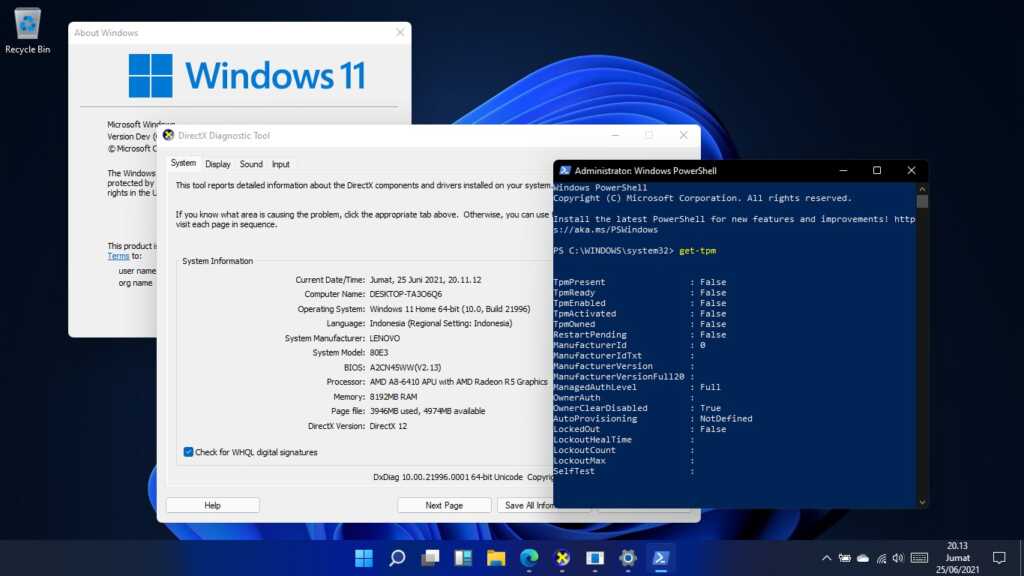Open the notification center icon
The height and width of the screenshot is (576, 1024).
point(999,558)
